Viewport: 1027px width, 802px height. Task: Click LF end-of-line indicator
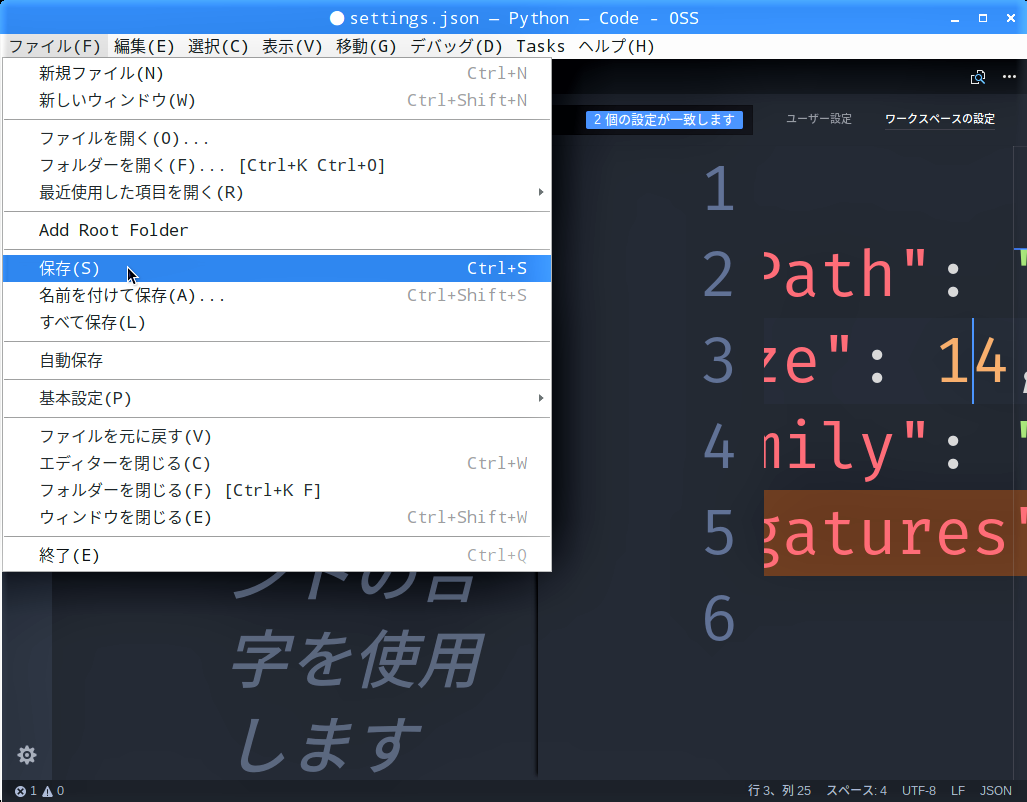click(x=958, y=791)
